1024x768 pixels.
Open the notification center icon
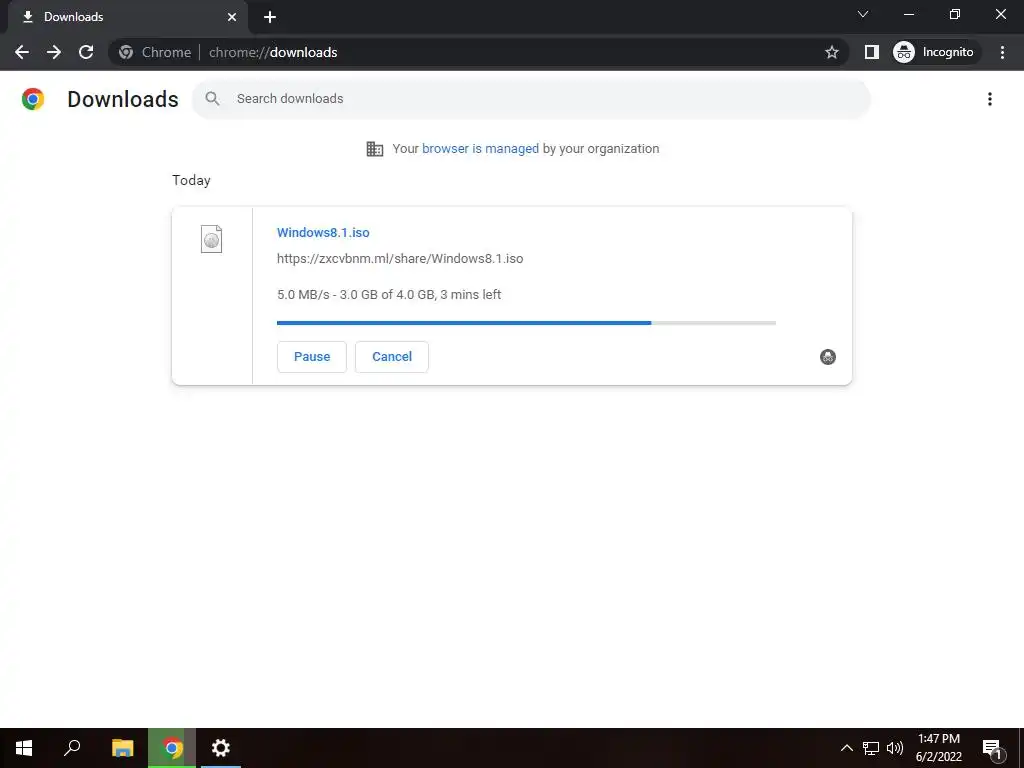click(993, 749)
